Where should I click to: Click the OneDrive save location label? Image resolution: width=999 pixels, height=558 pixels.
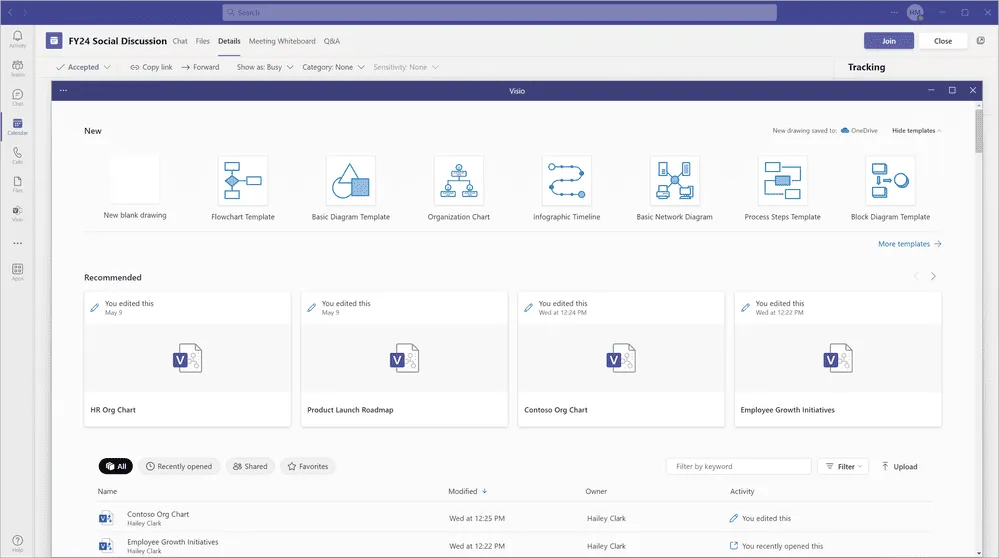pyautogui.click(x=859, y=131)
